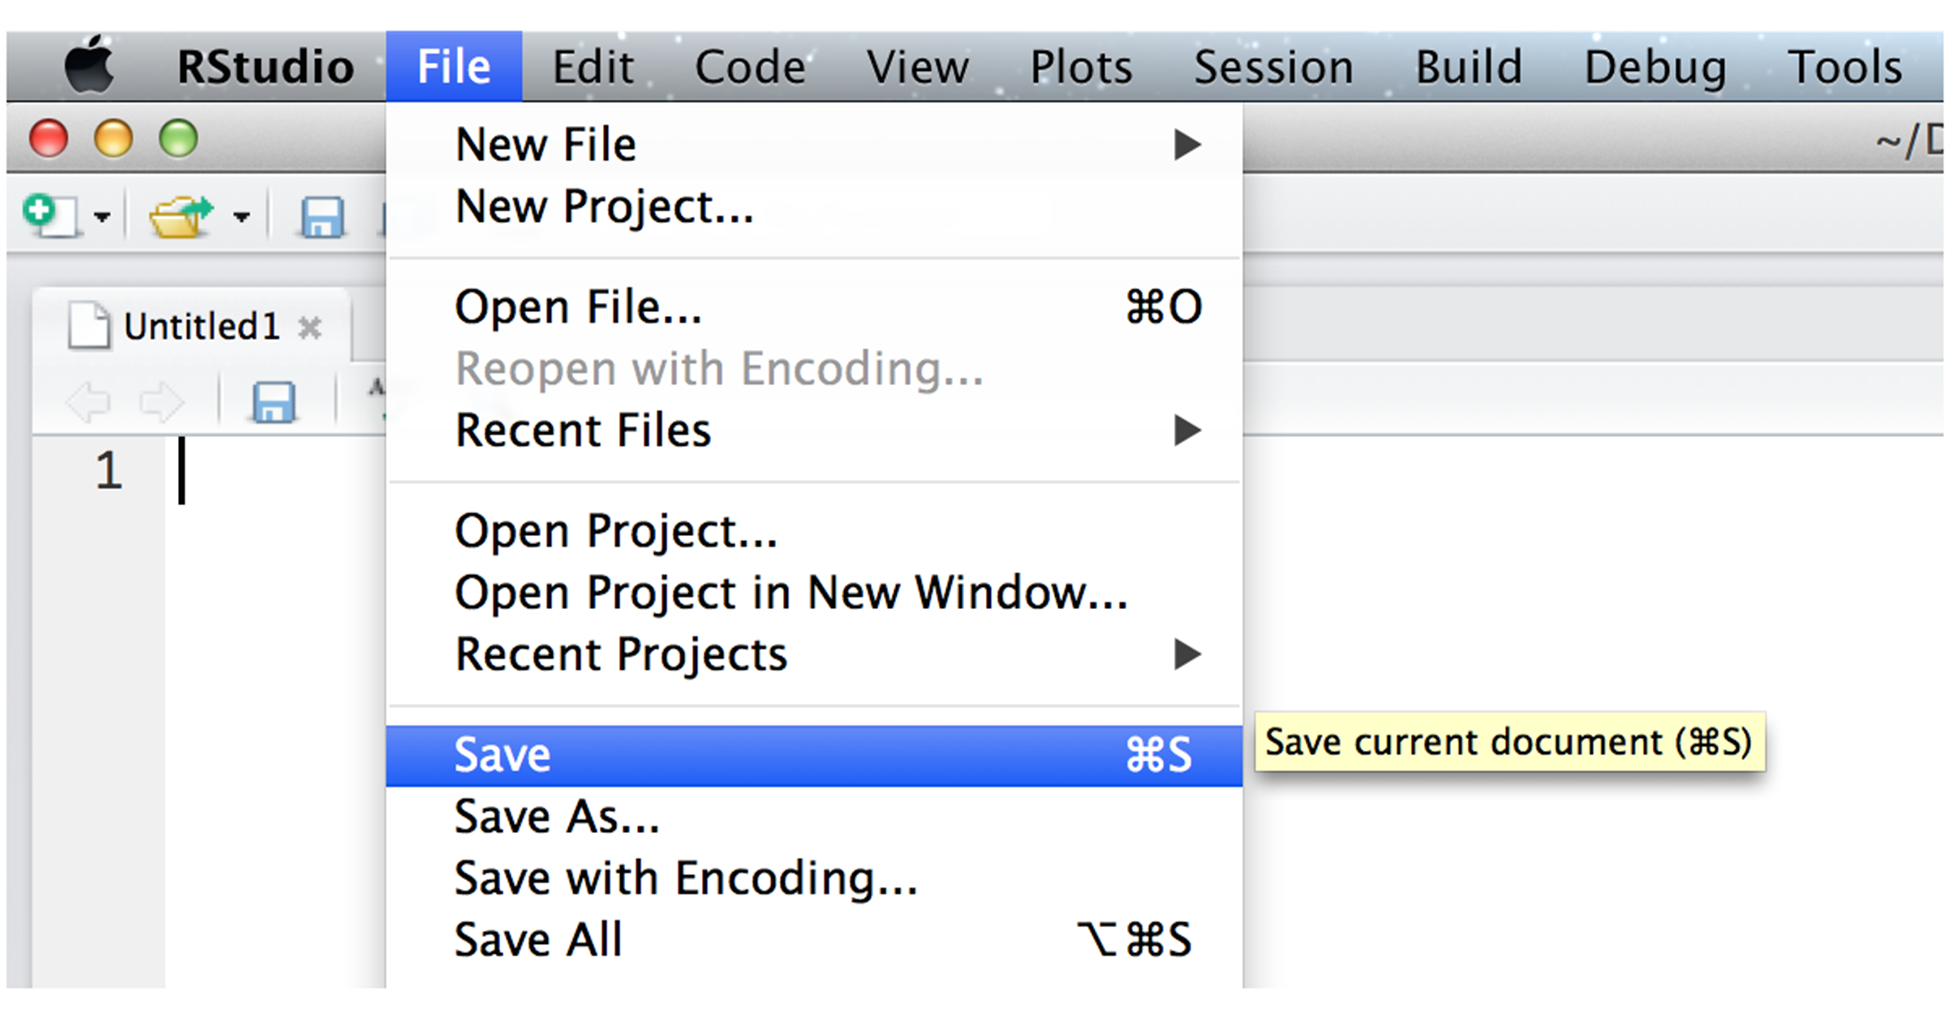This screenshot has width=1955, height=1024.
Task: Open the Edit menu
Action: tap(592, 64)
